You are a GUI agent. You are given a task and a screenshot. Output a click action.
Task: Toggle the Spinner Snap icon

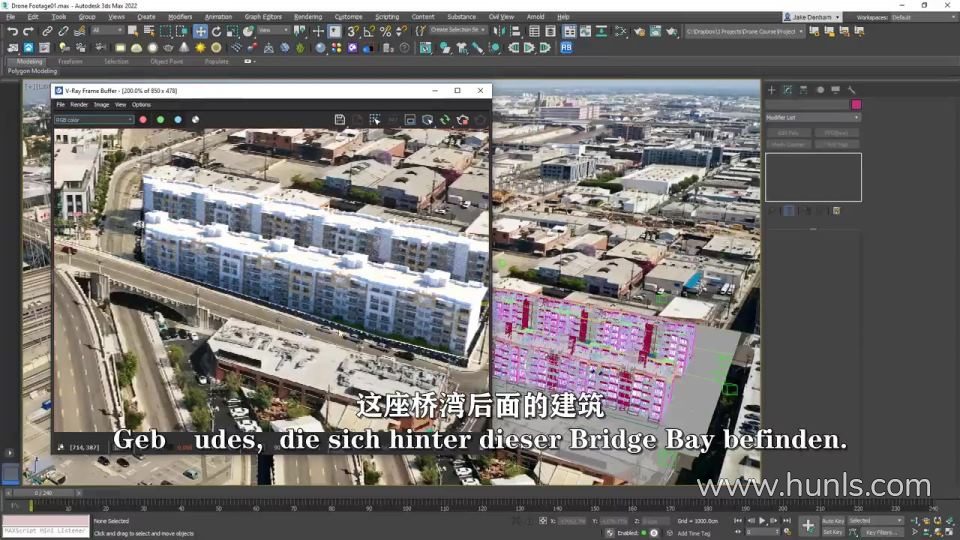click(x=401, y=31)
